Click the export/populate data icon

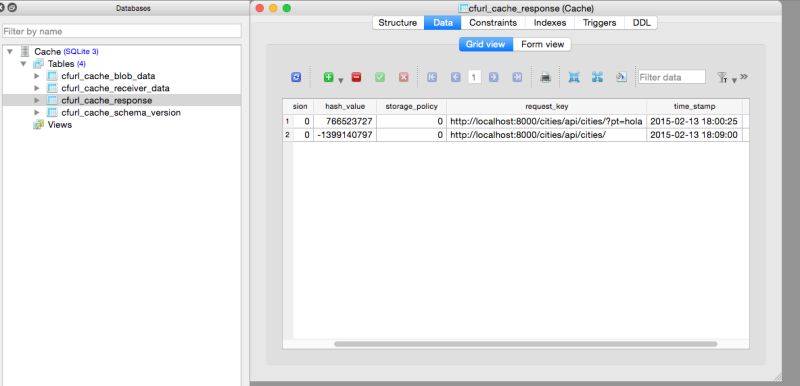point(621,77)
